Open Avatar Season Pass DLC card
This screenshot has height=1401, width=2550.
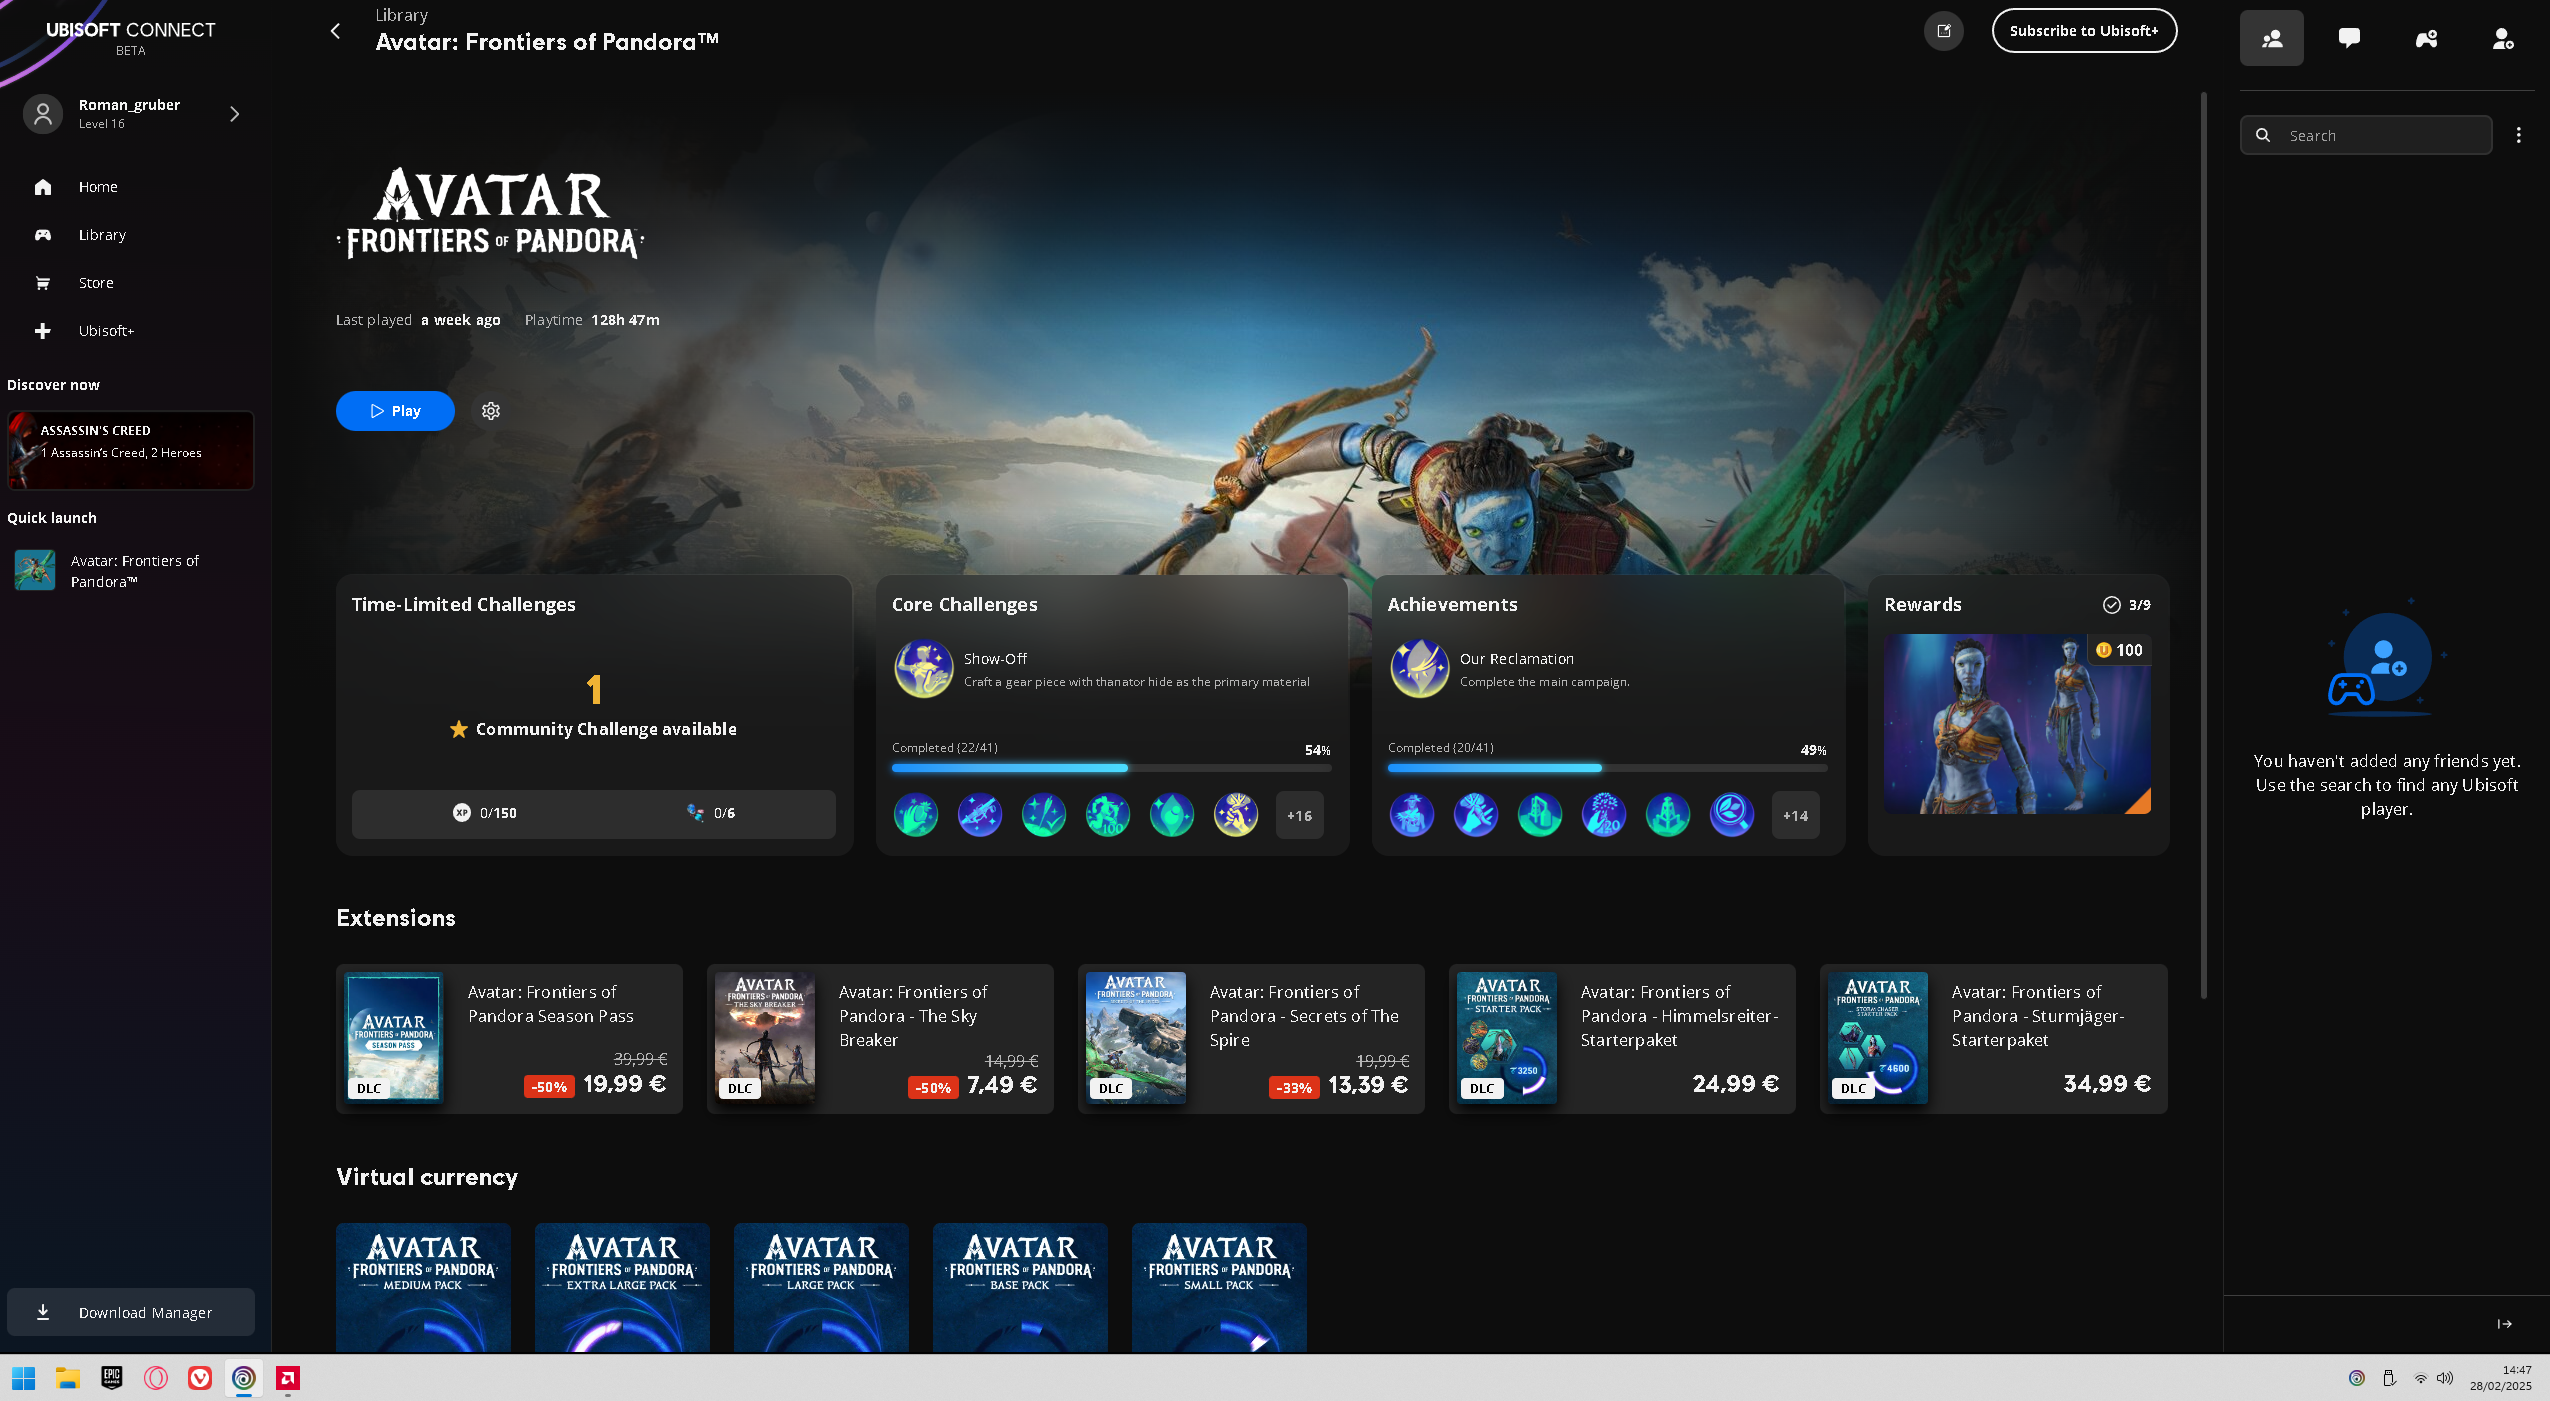(x=509, y=1038)
